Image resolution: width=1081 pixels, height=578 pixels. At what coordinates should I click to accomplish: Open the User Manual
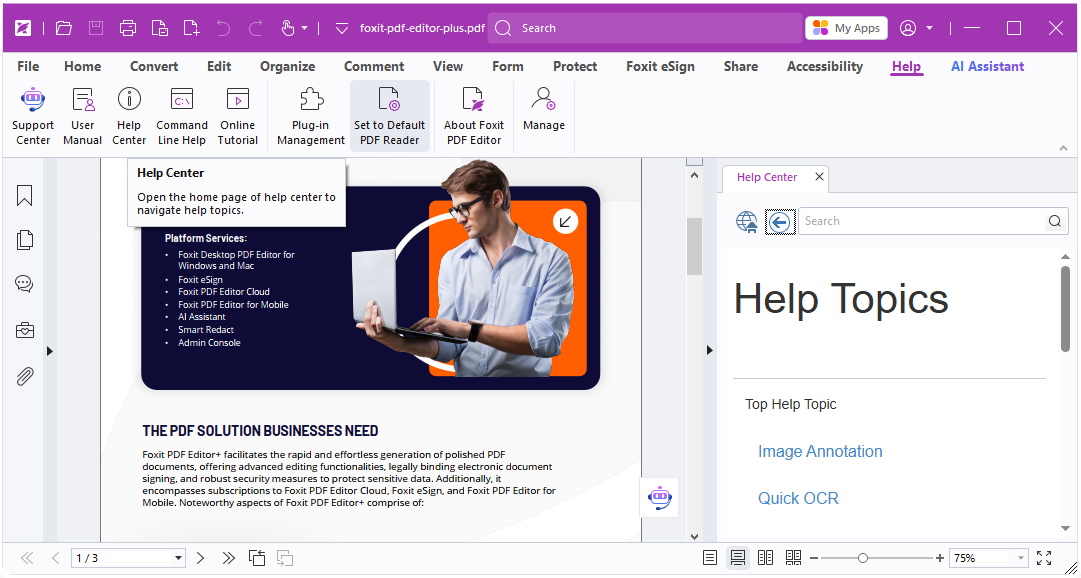(83, 116)
